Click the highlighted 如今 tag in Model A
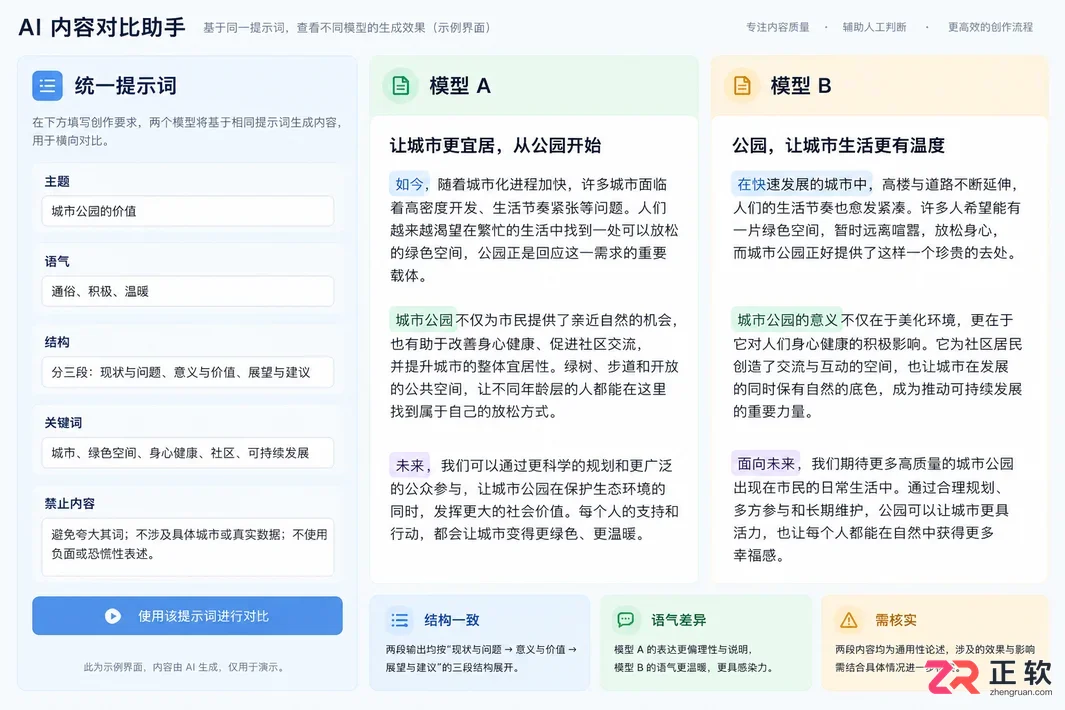The height and width of the screenshot is (710, 1065). click(410, 184)
